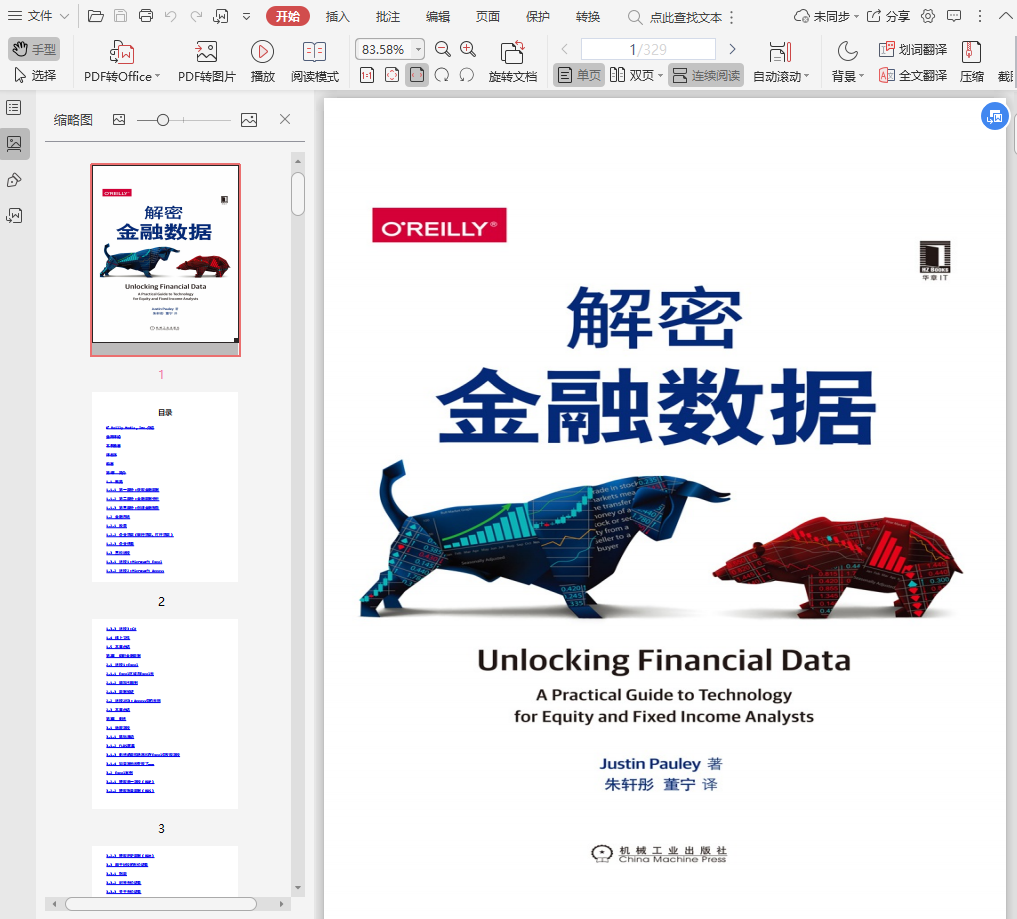This screenshot has width=1017, height=919.
Task: Click the larger thumbnail size icon
Action: [x=249, y=119]
